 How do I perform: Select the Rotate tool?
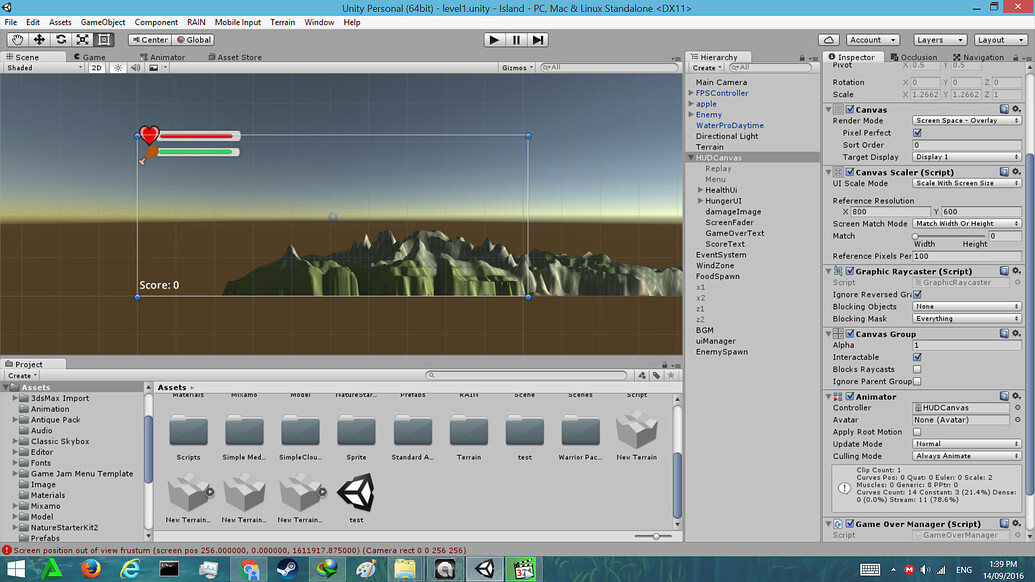click(61, 39)
